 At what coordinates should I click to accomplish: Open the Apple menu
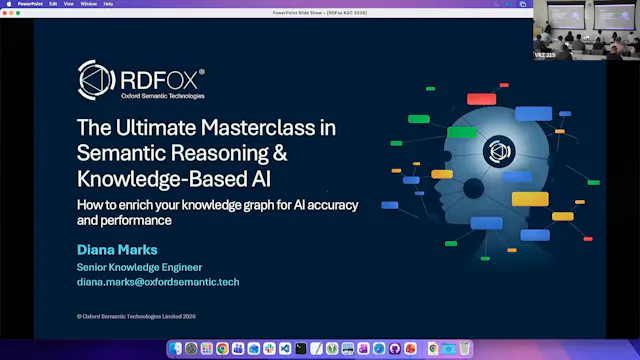(9, 4)
